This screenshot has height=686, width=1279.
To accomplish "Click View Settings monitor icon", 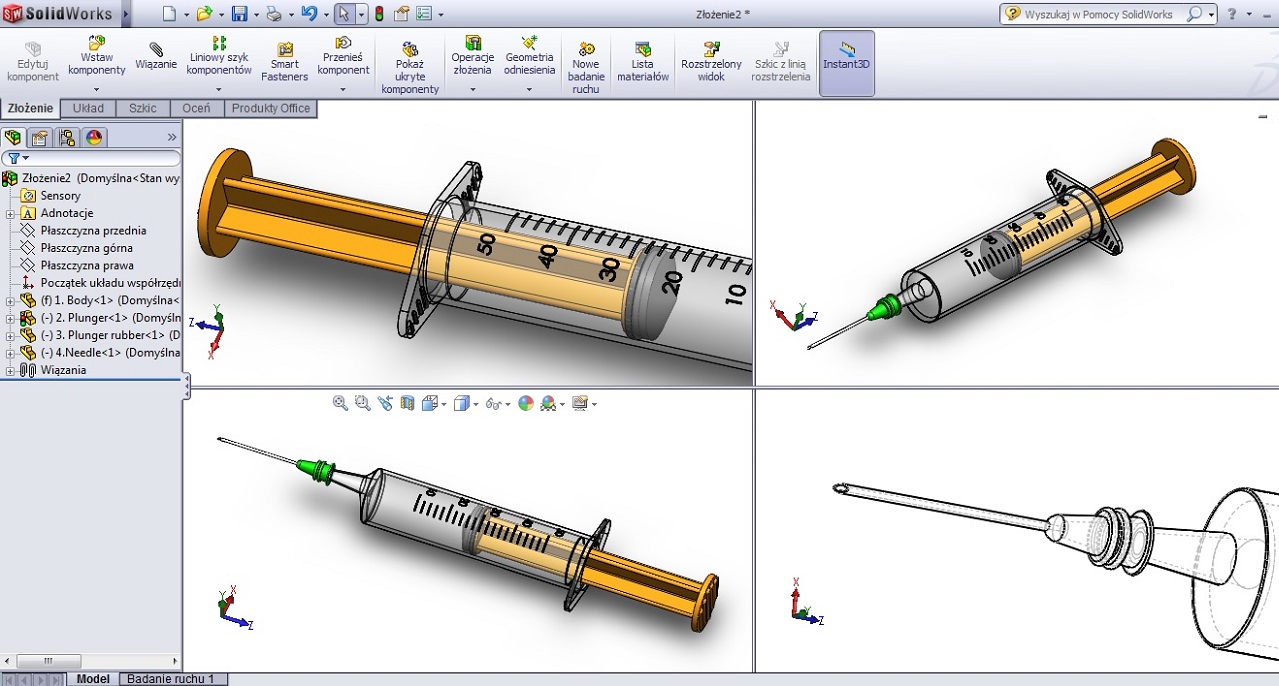I will (x=579, y=403).
